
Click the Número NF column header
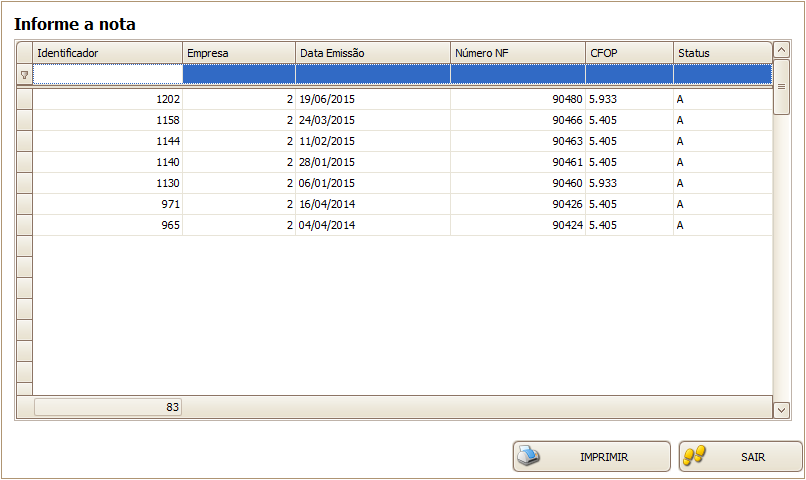point(517,52)
